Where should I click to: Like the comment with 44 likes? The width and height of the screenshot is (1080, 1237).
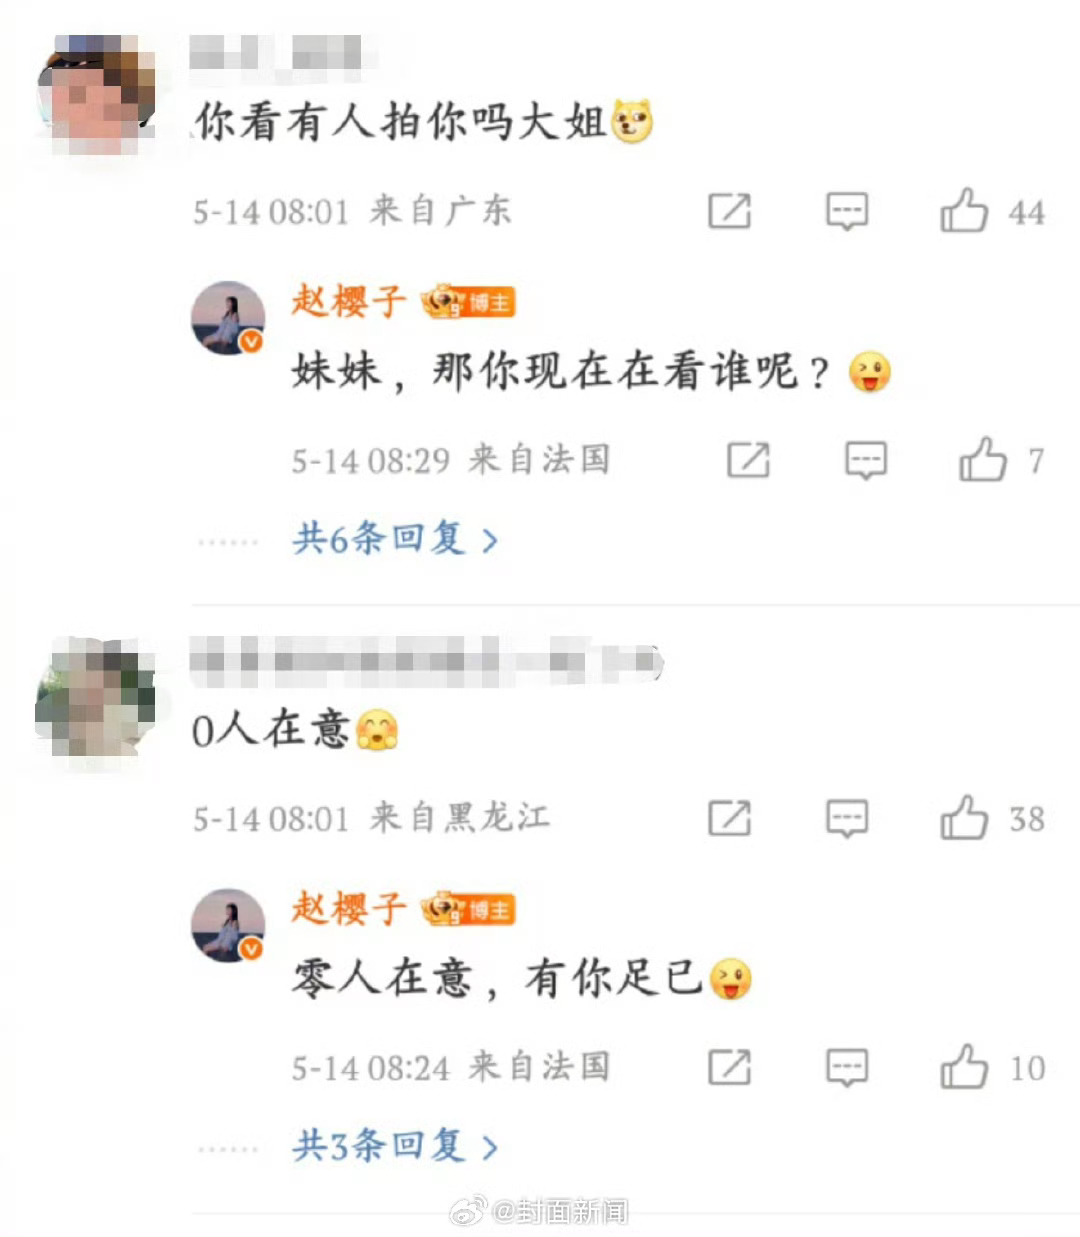click(x=964, y=211)
